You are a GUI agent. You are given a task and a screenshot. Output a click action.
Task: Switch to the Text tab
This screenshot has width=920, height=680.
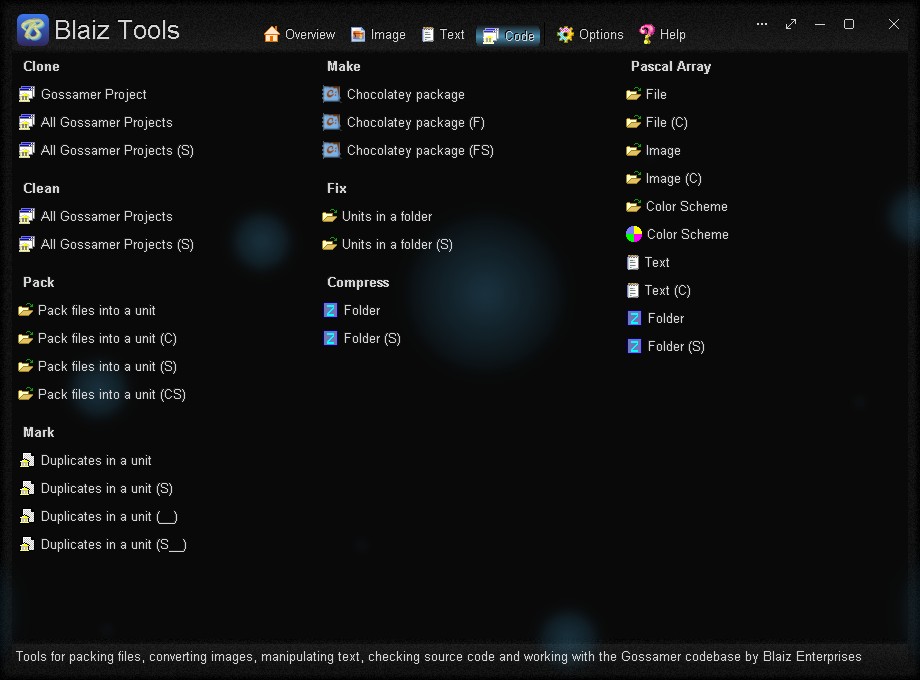click(443, 35)
